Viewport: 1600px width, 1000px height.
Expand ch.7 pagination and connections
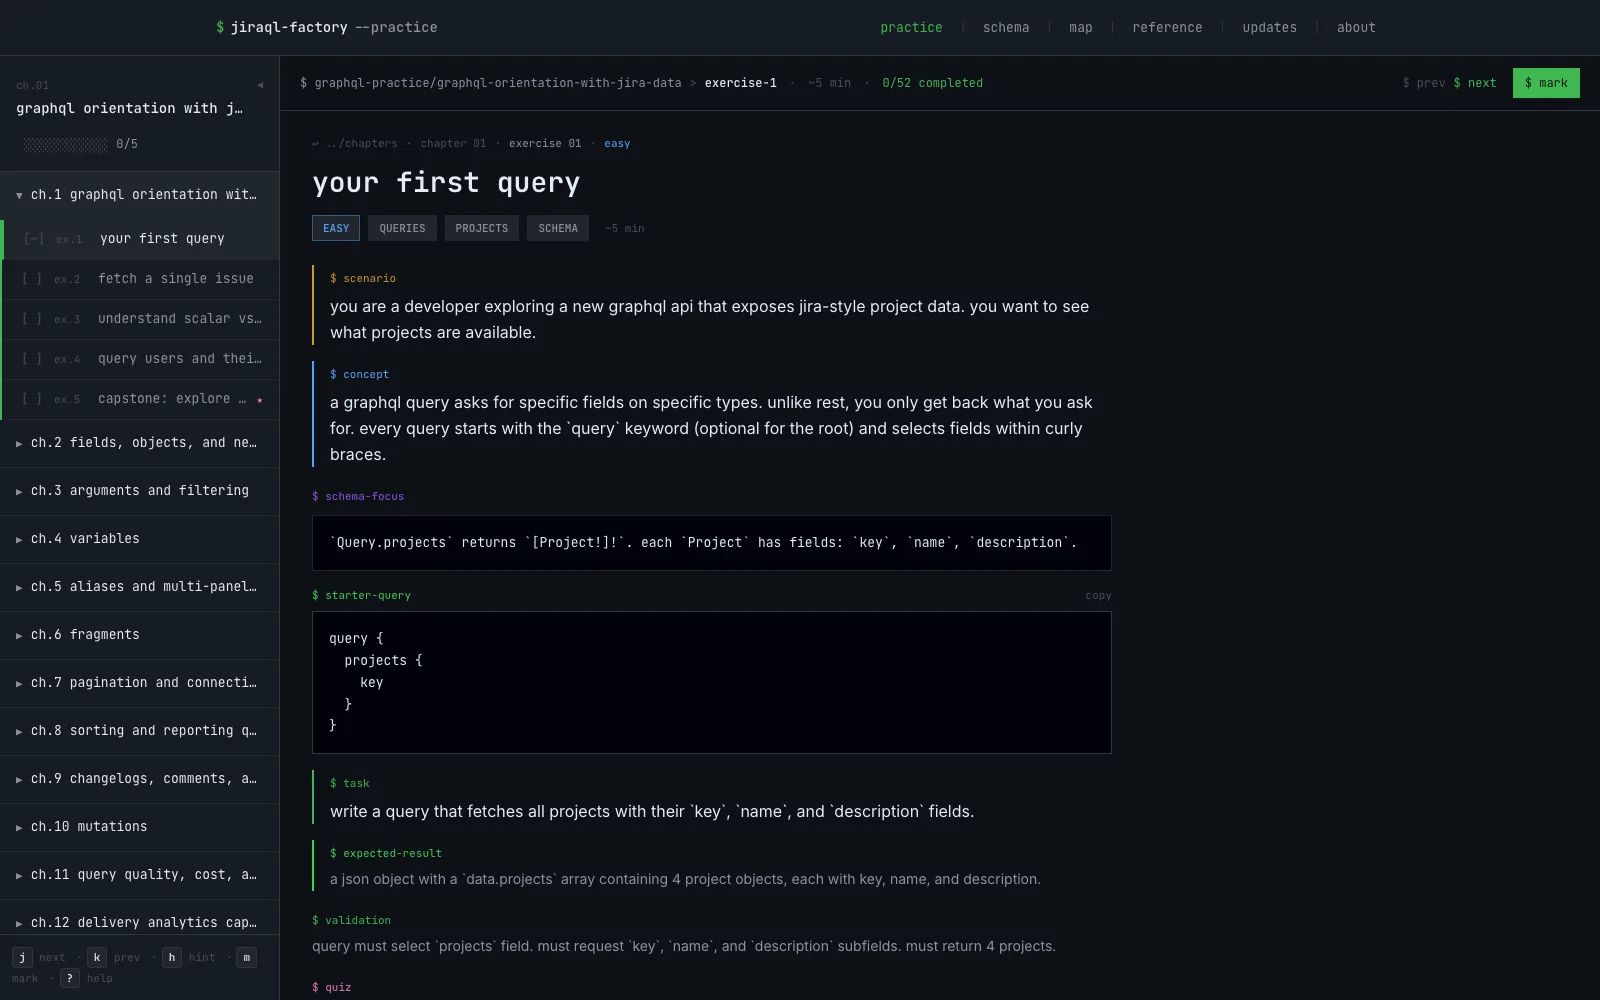[139, 683]
